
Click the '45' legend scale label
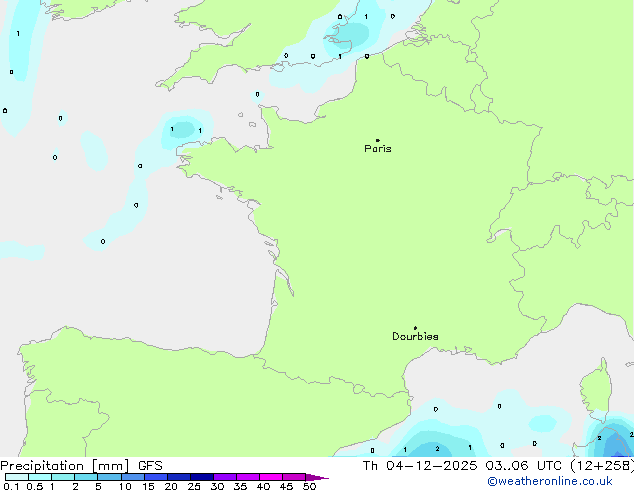click(286, 486)
